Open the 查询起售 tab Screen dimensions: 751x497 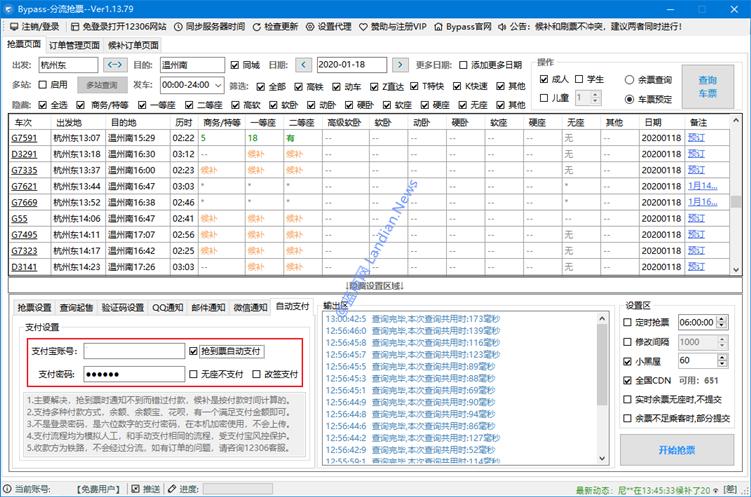tap(76, 307)
